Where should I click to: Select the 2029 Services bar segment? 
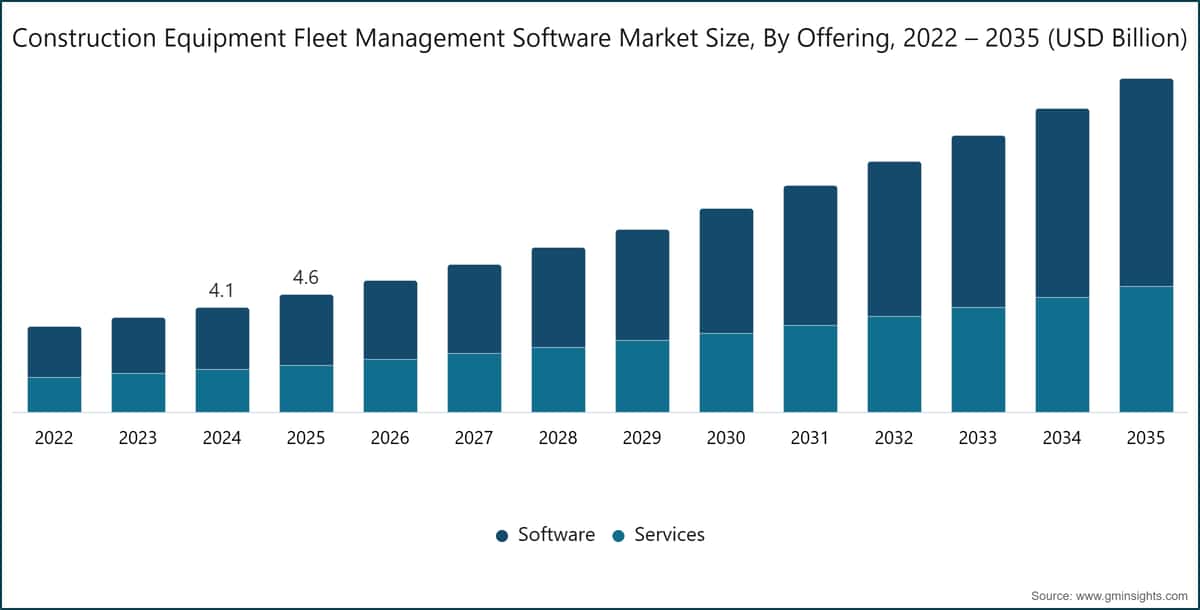pos(642,376)
